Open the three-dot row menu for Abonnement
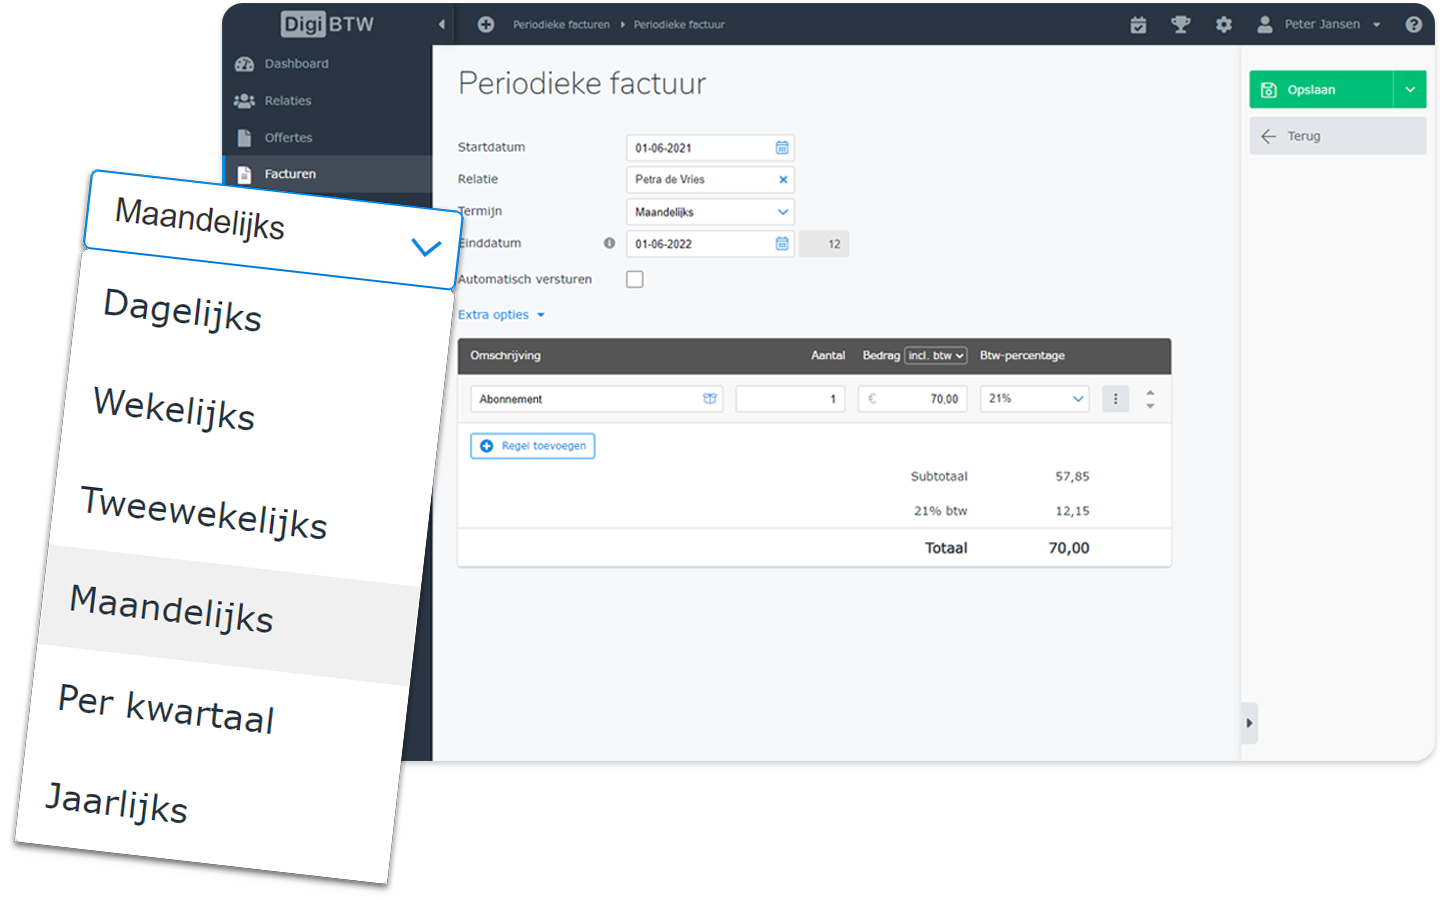Viewport: 1440px width, 900px height. (x=1115, y=399)
